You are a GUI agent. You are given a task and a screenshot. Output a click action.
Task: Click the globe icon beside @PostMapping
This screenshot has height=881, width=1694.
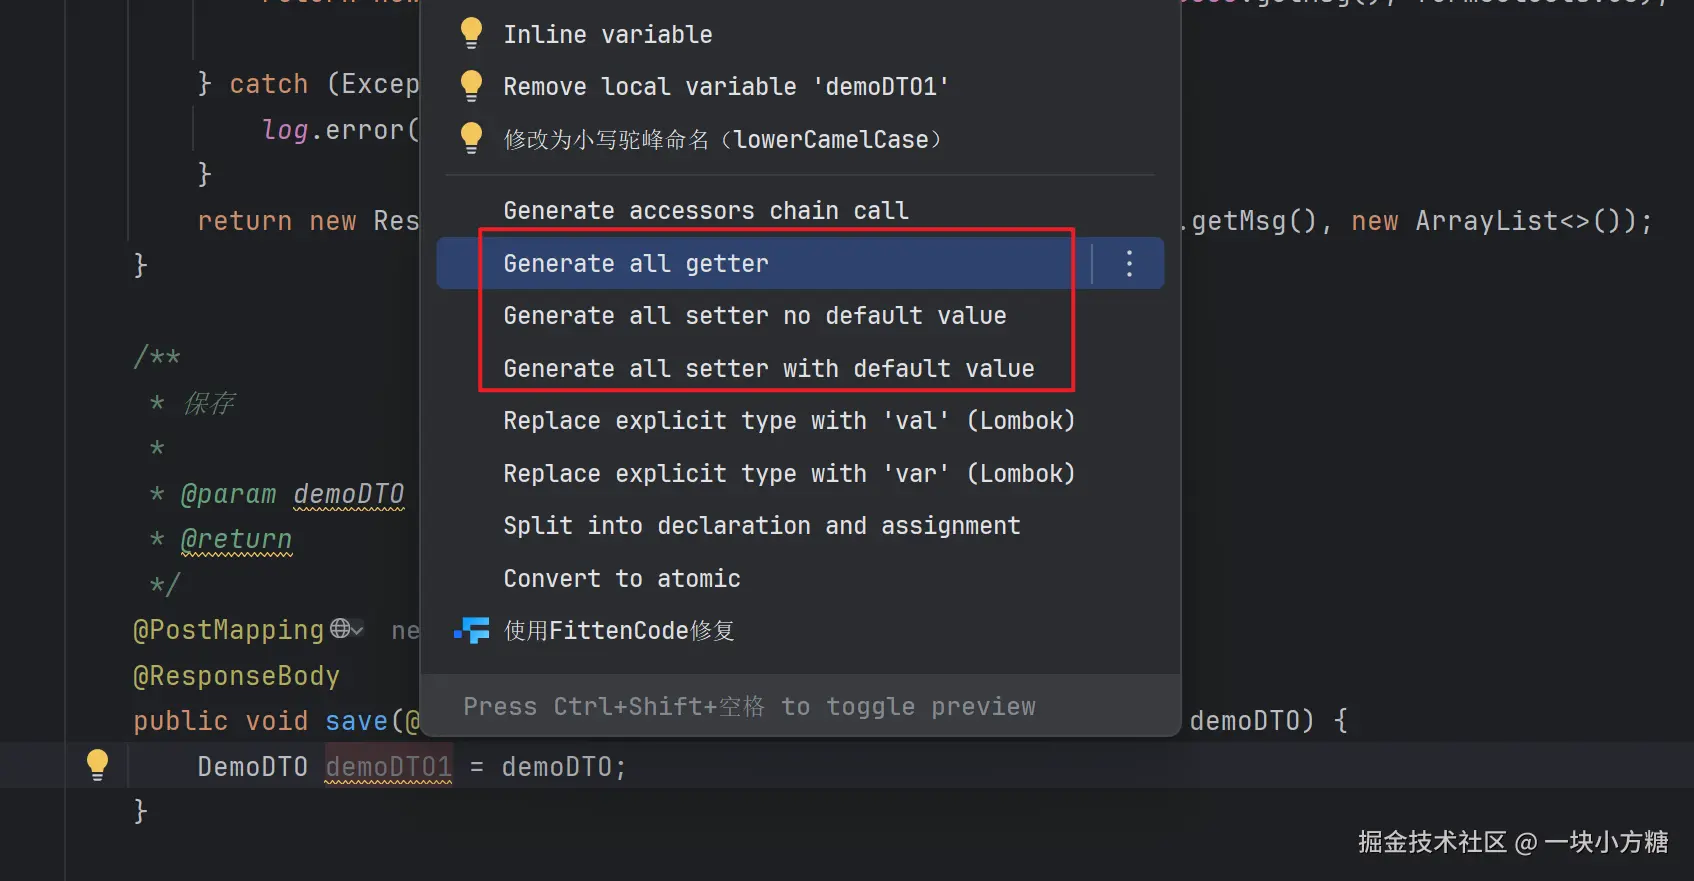pyautogui.click(x=340, y=628)
